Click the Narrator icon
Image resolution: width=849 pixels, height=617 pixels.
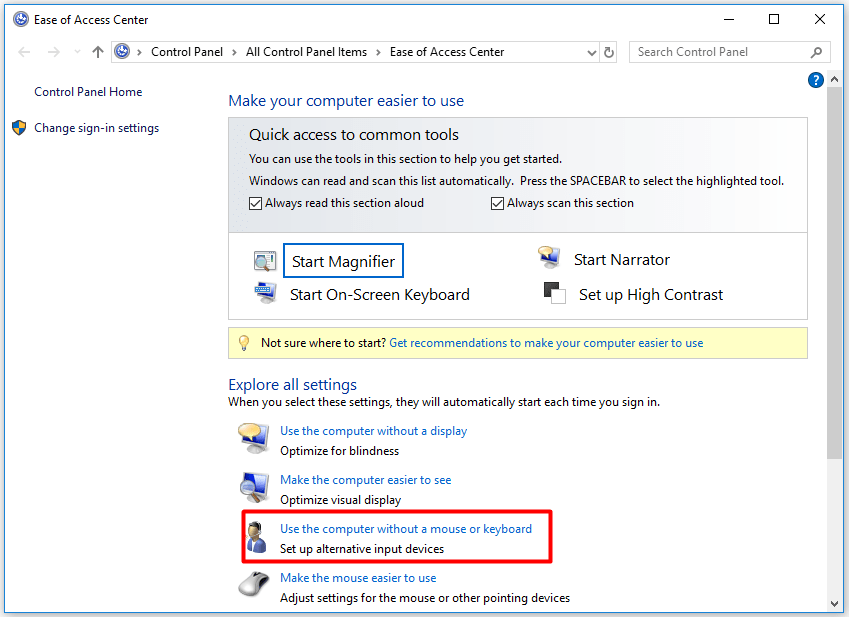[x=549, y=257]
